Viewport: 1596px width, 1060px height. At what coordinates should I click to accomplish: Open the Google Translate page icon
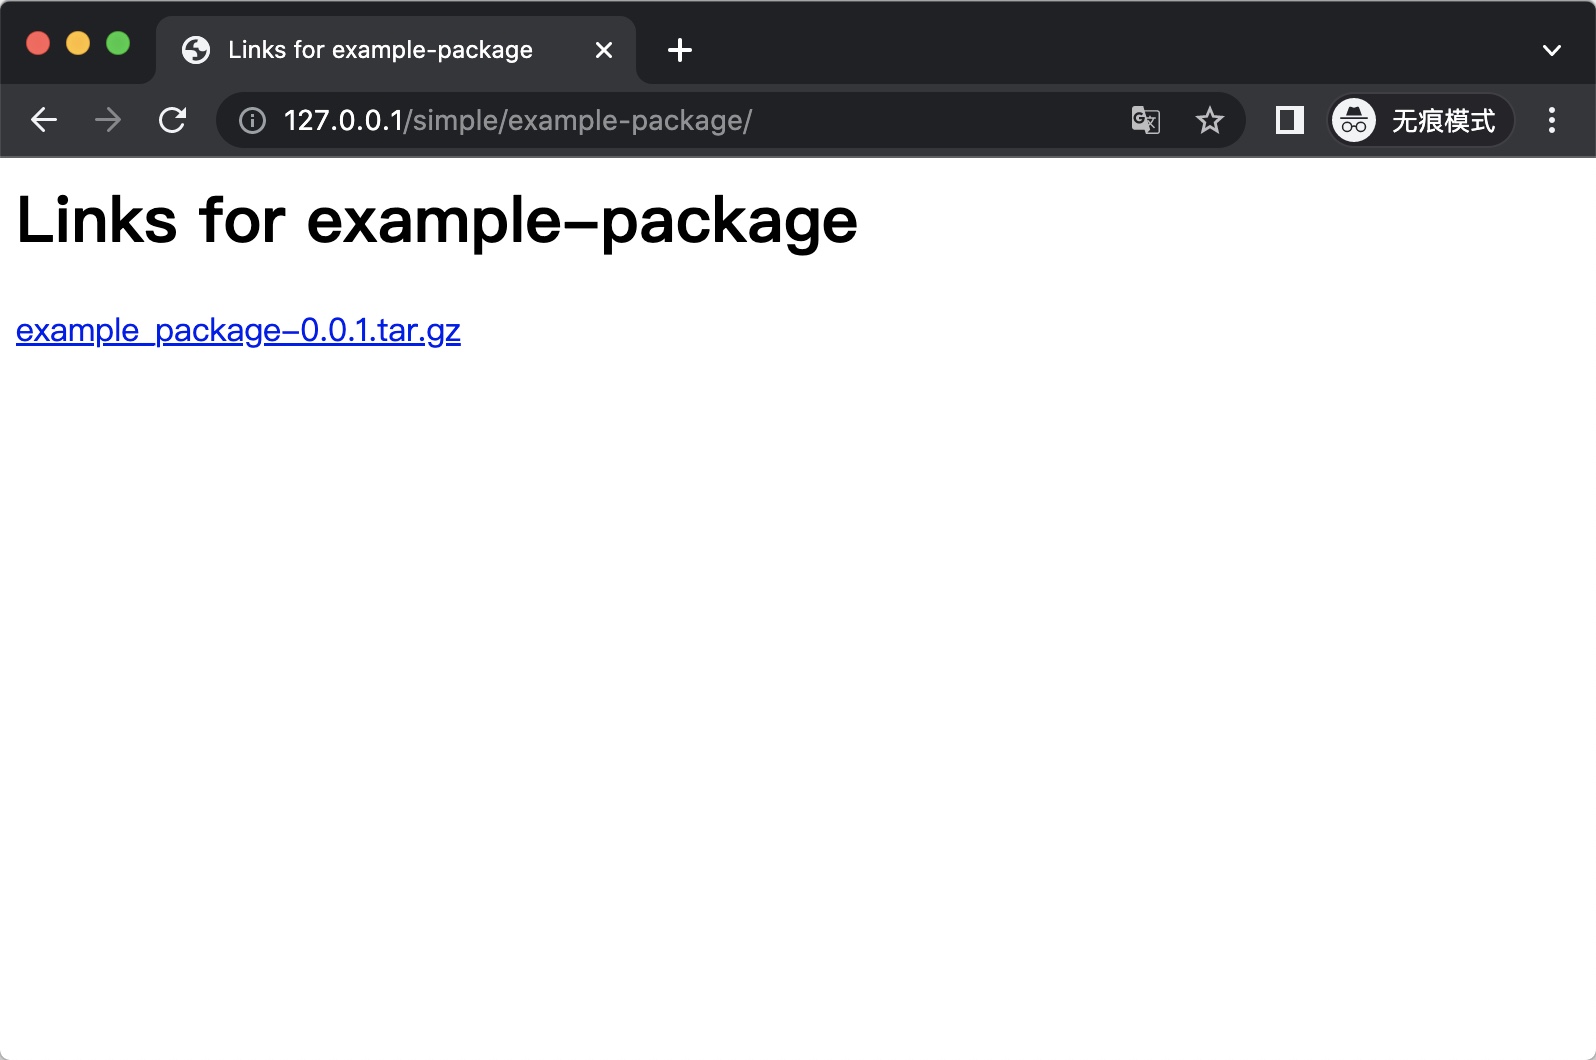tap(1145, 120)
